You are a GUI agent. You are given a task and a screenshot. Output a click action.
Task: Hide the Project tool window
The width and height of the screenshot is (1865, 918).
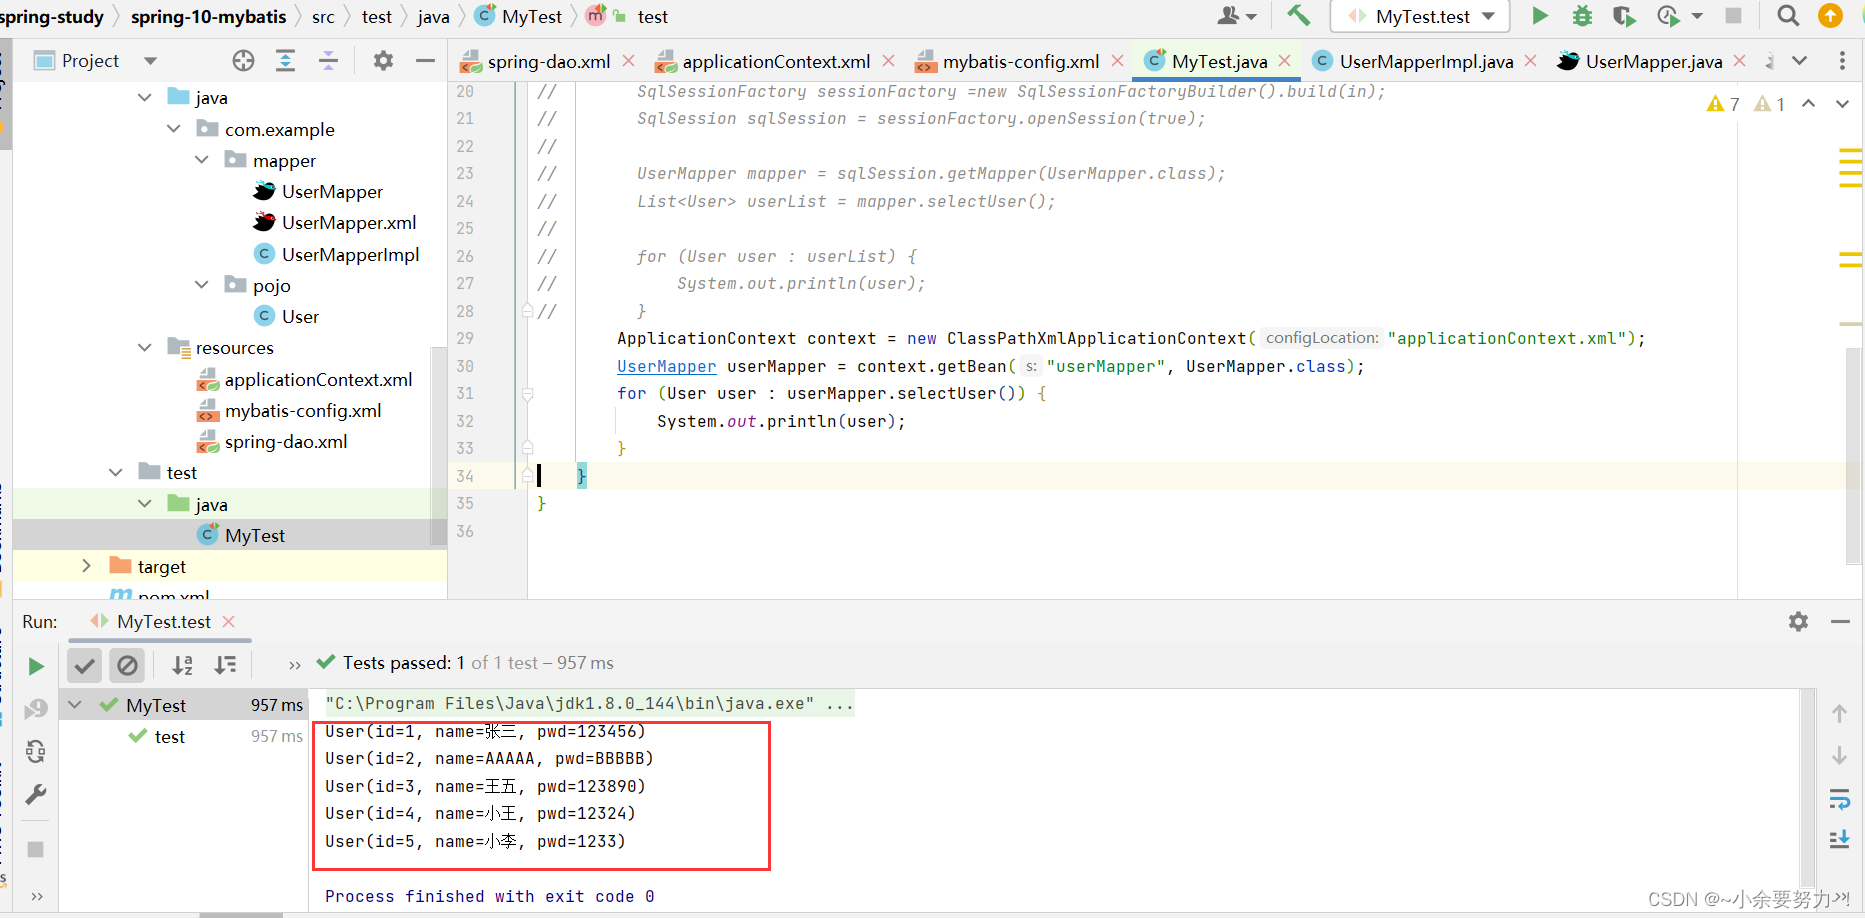(x=425, y=61)
